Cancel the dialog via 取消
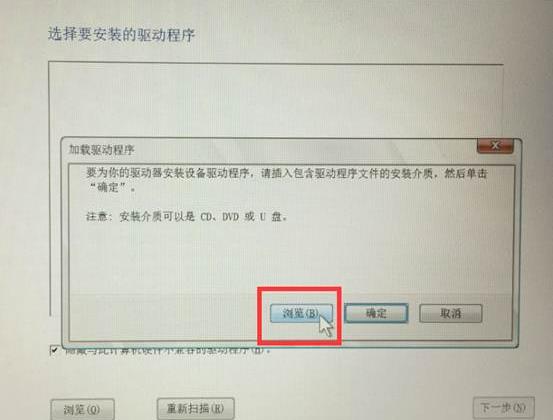Viewport: 553px width, 420px height. 450,313
